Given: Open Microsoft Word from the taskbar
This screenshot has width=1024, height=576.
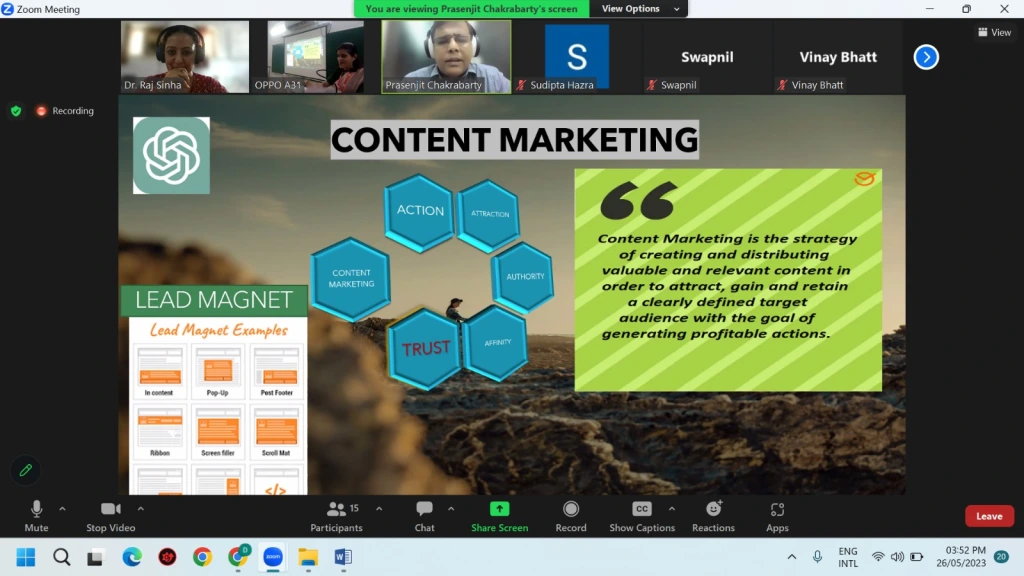Looking at the screenshot, I should pyautogui.click(x=342, y=557).
